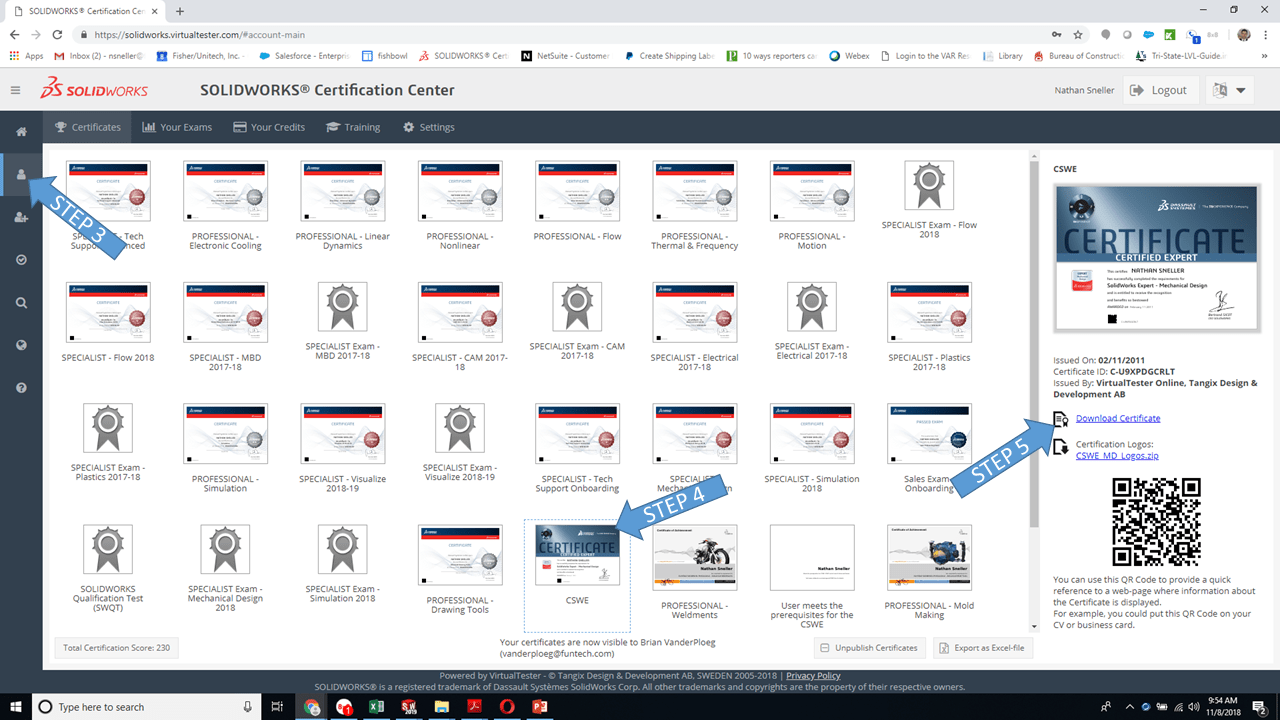
Task: Click Unpublish Certificates button
Action: pos(869,648)
